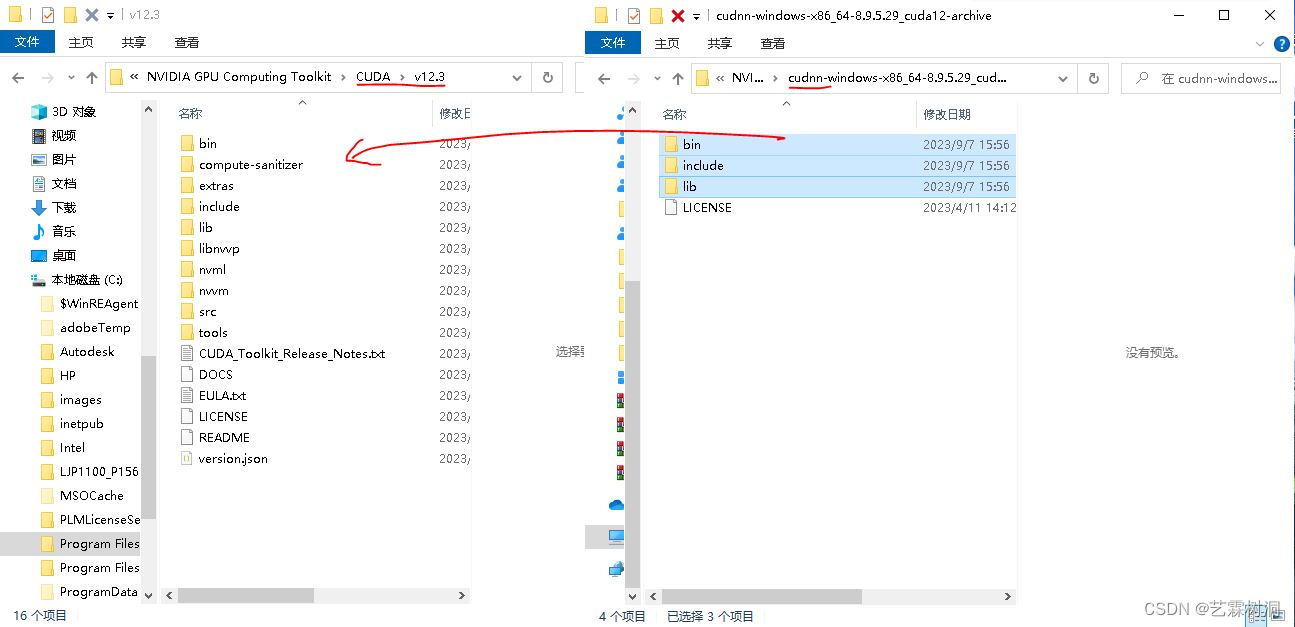Viewport: 1295px width, 627px height.
Task: Open 主页 tab in the v12.3 window
Action: coord(81,42)
